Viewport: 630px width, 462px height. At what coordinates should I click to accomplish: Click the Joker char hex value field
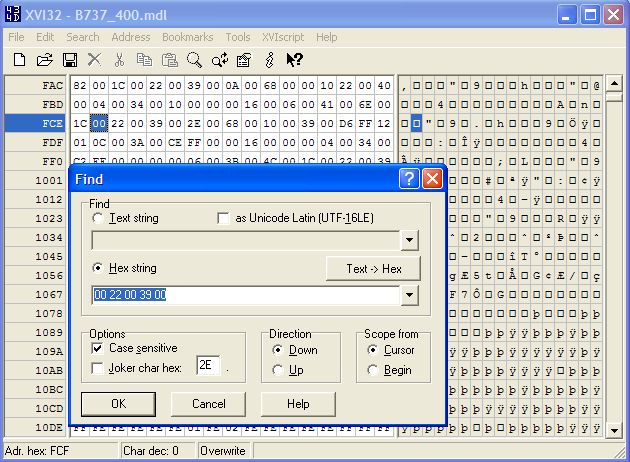209,367
